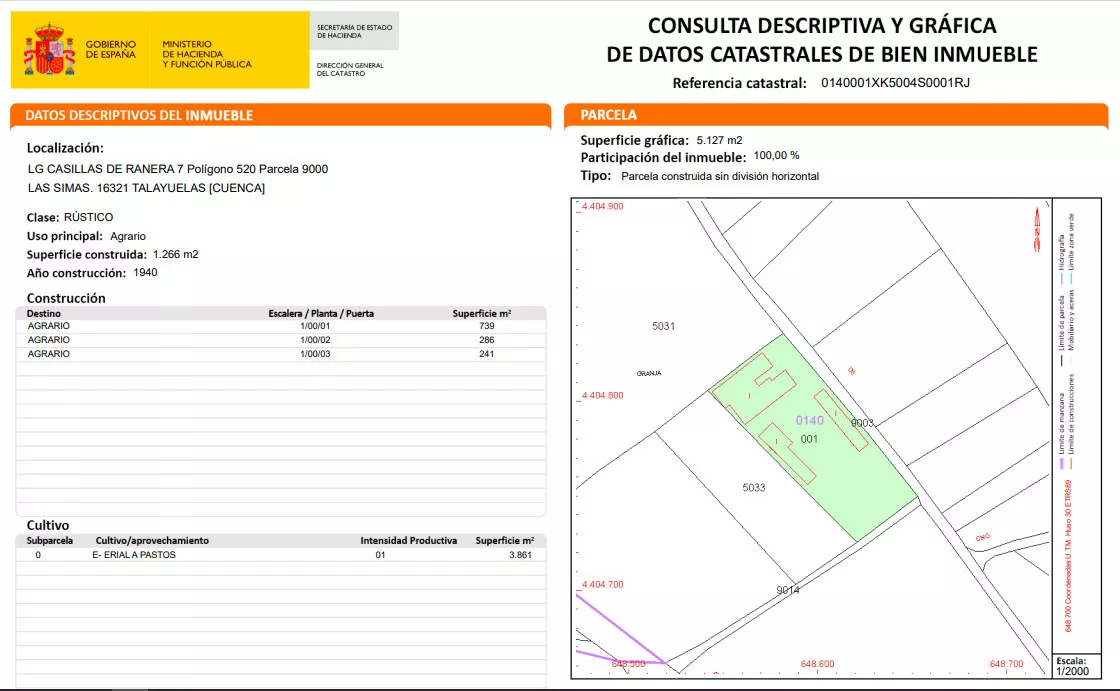Select Uso principal value 'Agrario'
The height and width of the screenshot is (691, 1120).
click(x=128, y=237)
